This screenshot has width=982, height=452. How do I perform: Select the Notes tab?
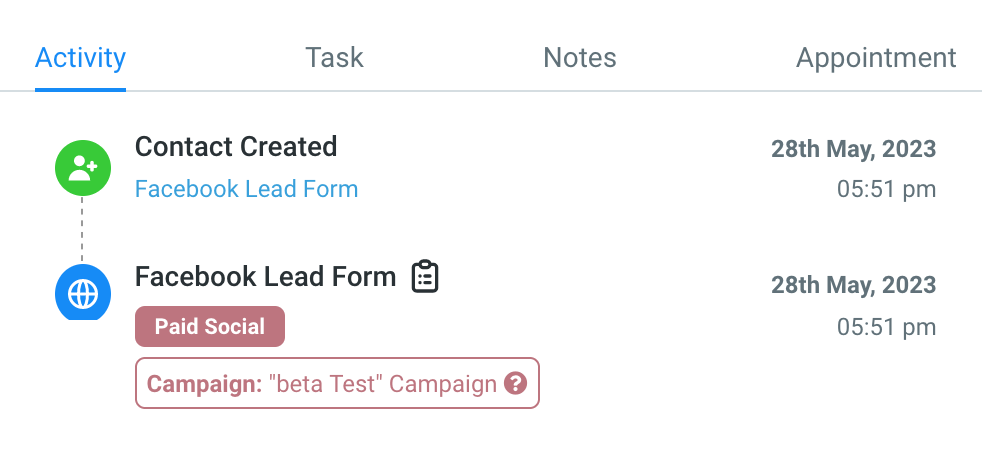(580, 58)
